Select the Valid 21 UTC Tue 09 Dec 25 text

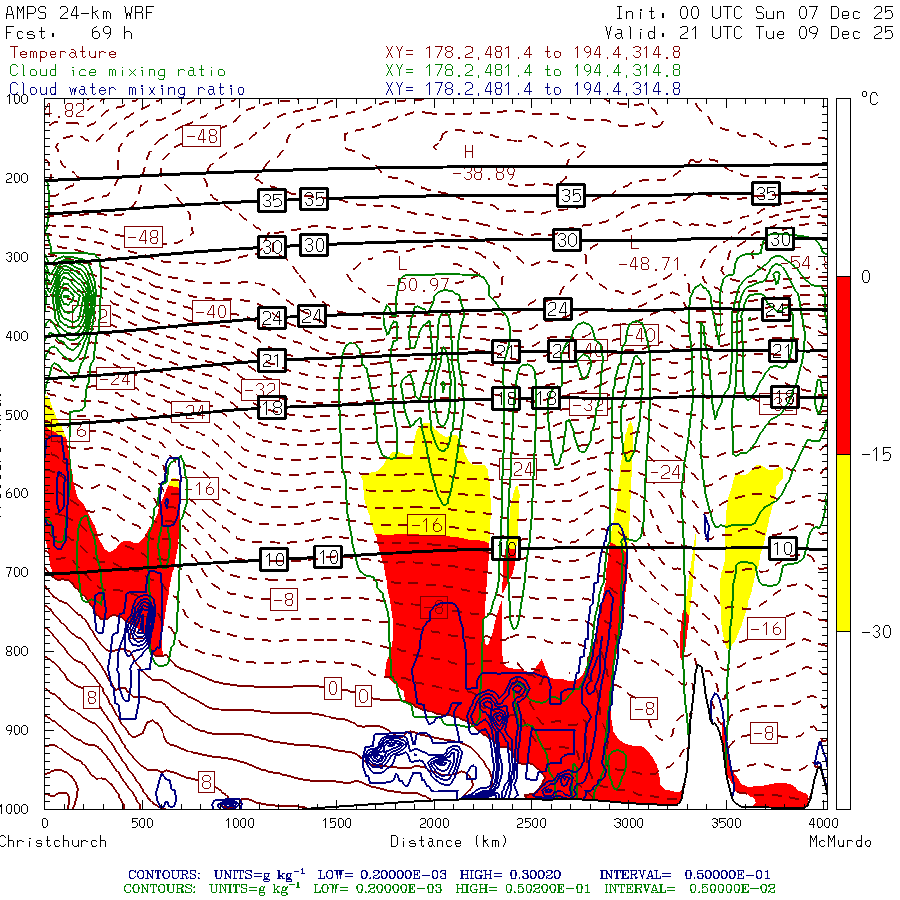[749, 33]
